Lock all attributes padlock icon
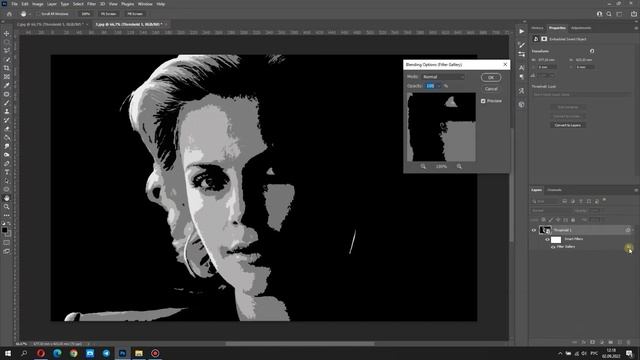The height and width of the screenshot is (360, 640). pos(573,220)
